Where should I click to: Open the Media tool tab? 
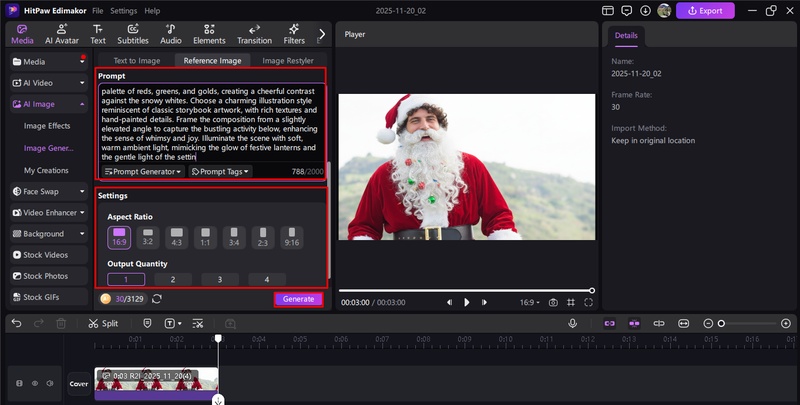tap(22, 34)
